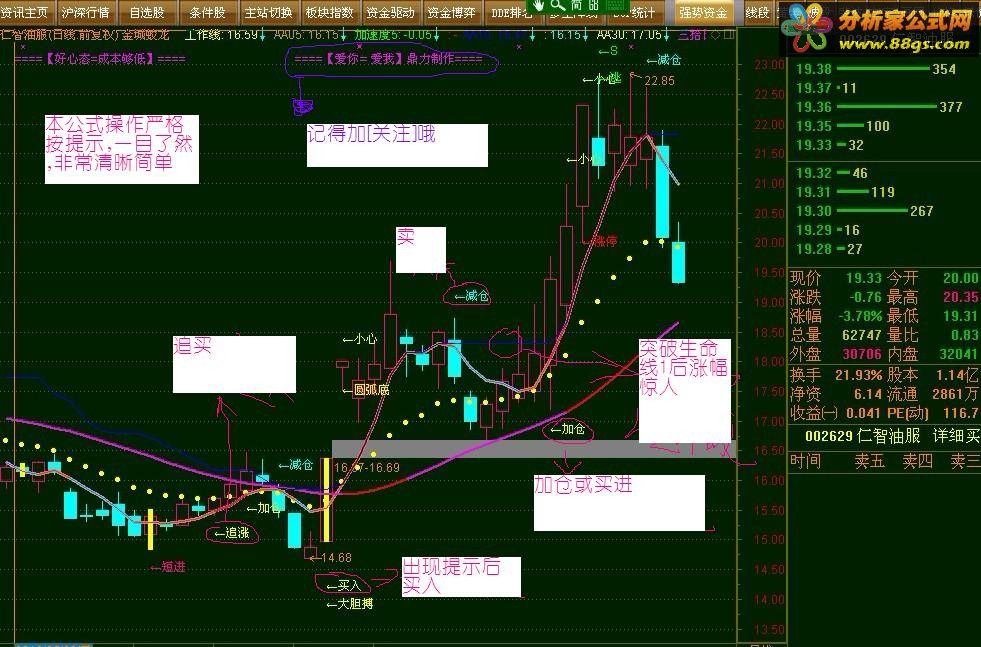The image size is (981, 647).
Task: Click the 工作线:16.59 indicator label
Action: point(221,36)
